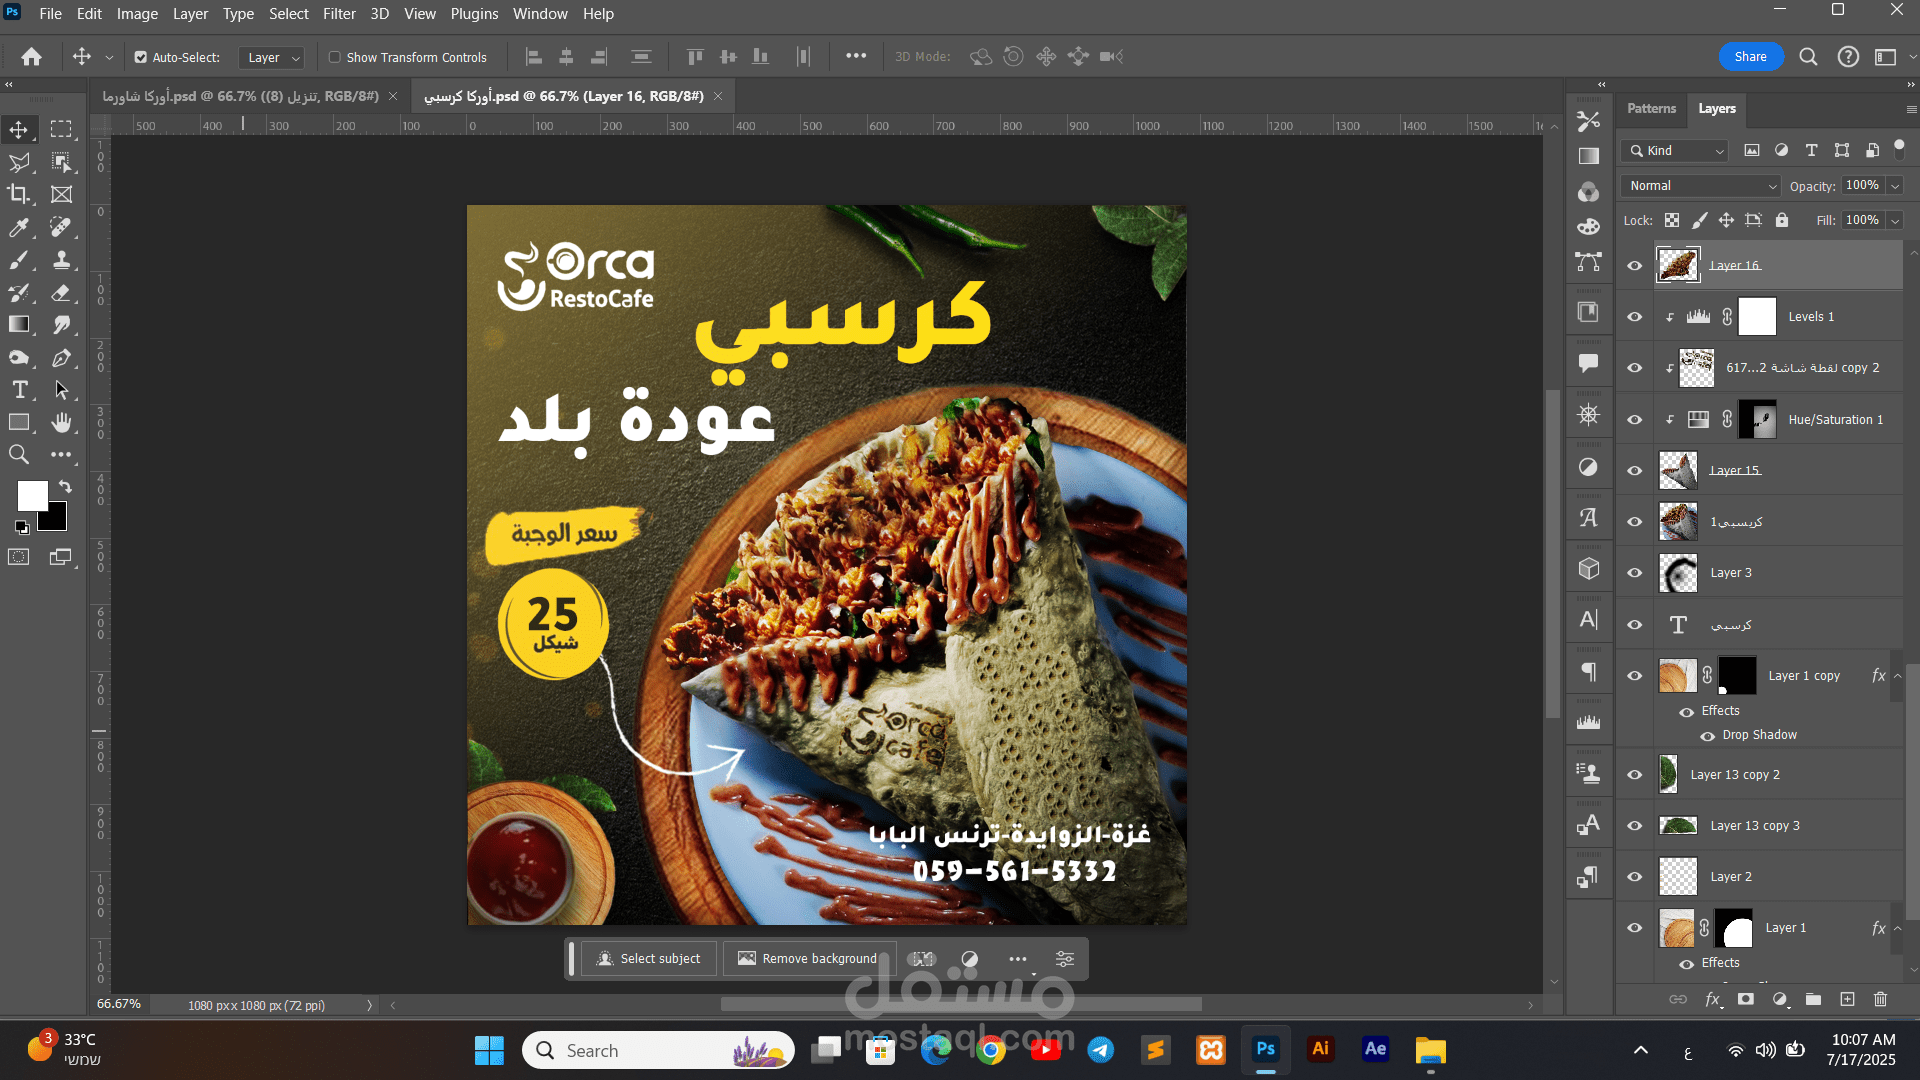Click the Home icon in options bar
The height and width of the screenshot is (1080, 1920).
click(x=32, y=57)
